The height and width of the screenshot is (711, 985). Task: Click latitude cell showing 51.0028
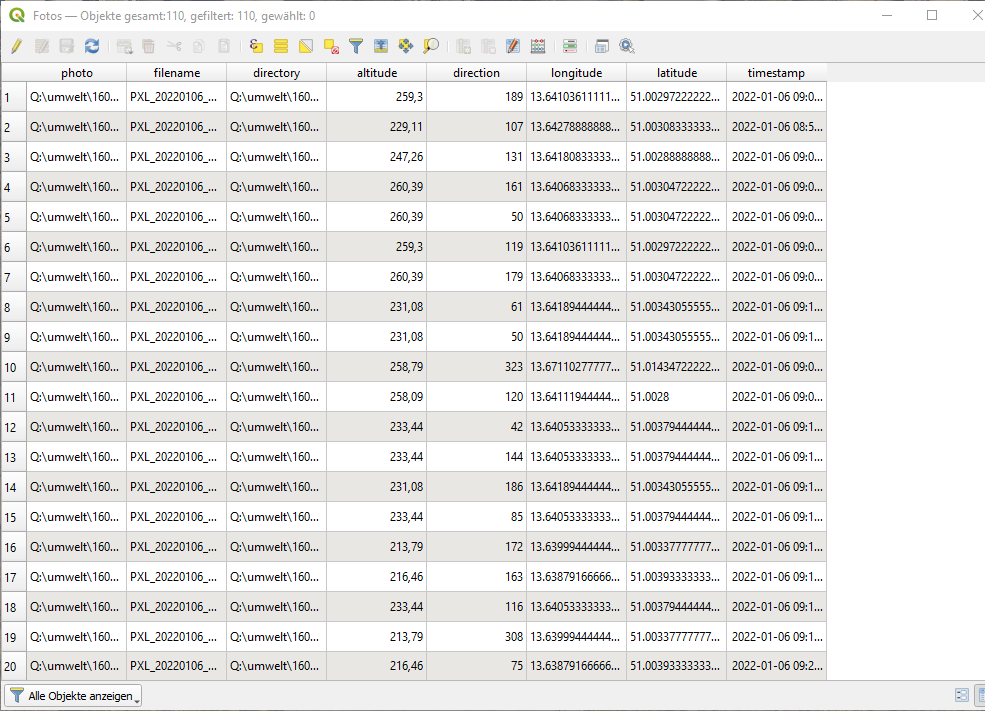click(x=676, y=397)
